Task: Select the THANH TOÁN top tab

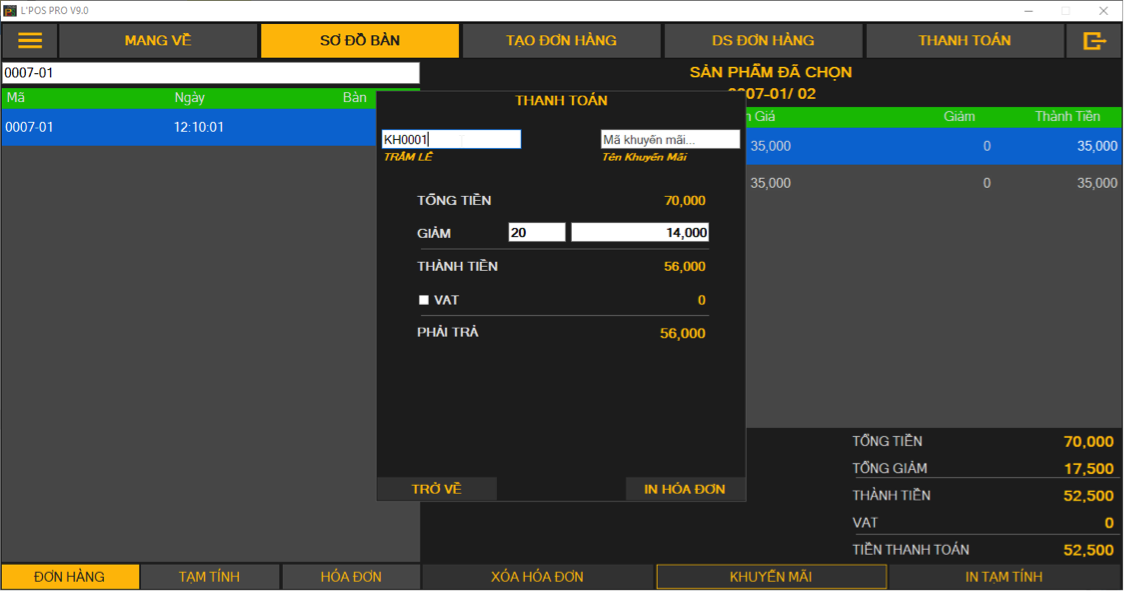Action: click(x=964, y=41)
